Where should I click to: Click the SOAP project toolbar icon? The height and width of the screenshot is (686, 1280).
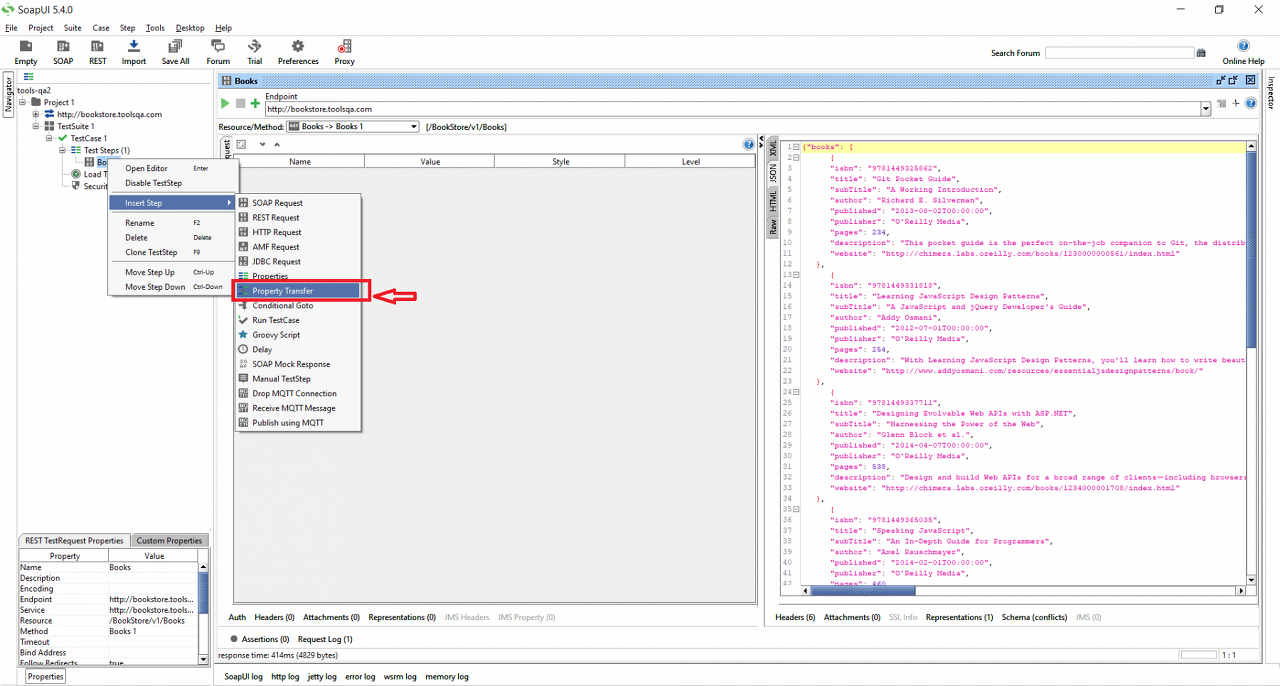[x=63, y=52]
